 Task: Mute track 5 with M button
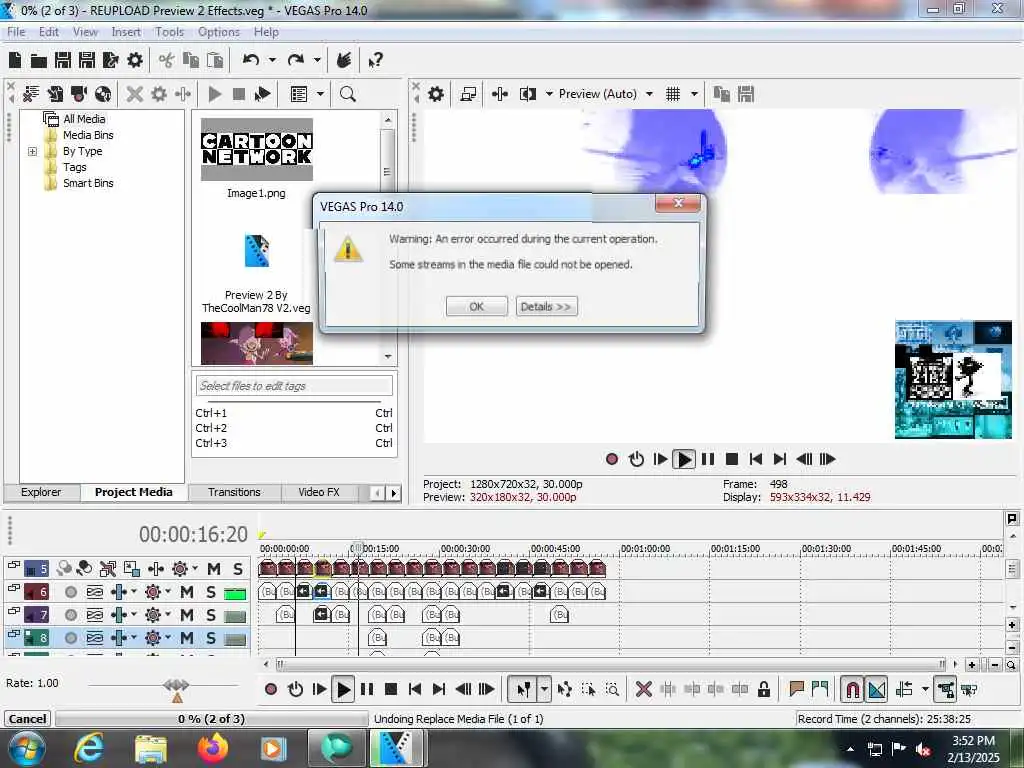(x=214, y=569)
